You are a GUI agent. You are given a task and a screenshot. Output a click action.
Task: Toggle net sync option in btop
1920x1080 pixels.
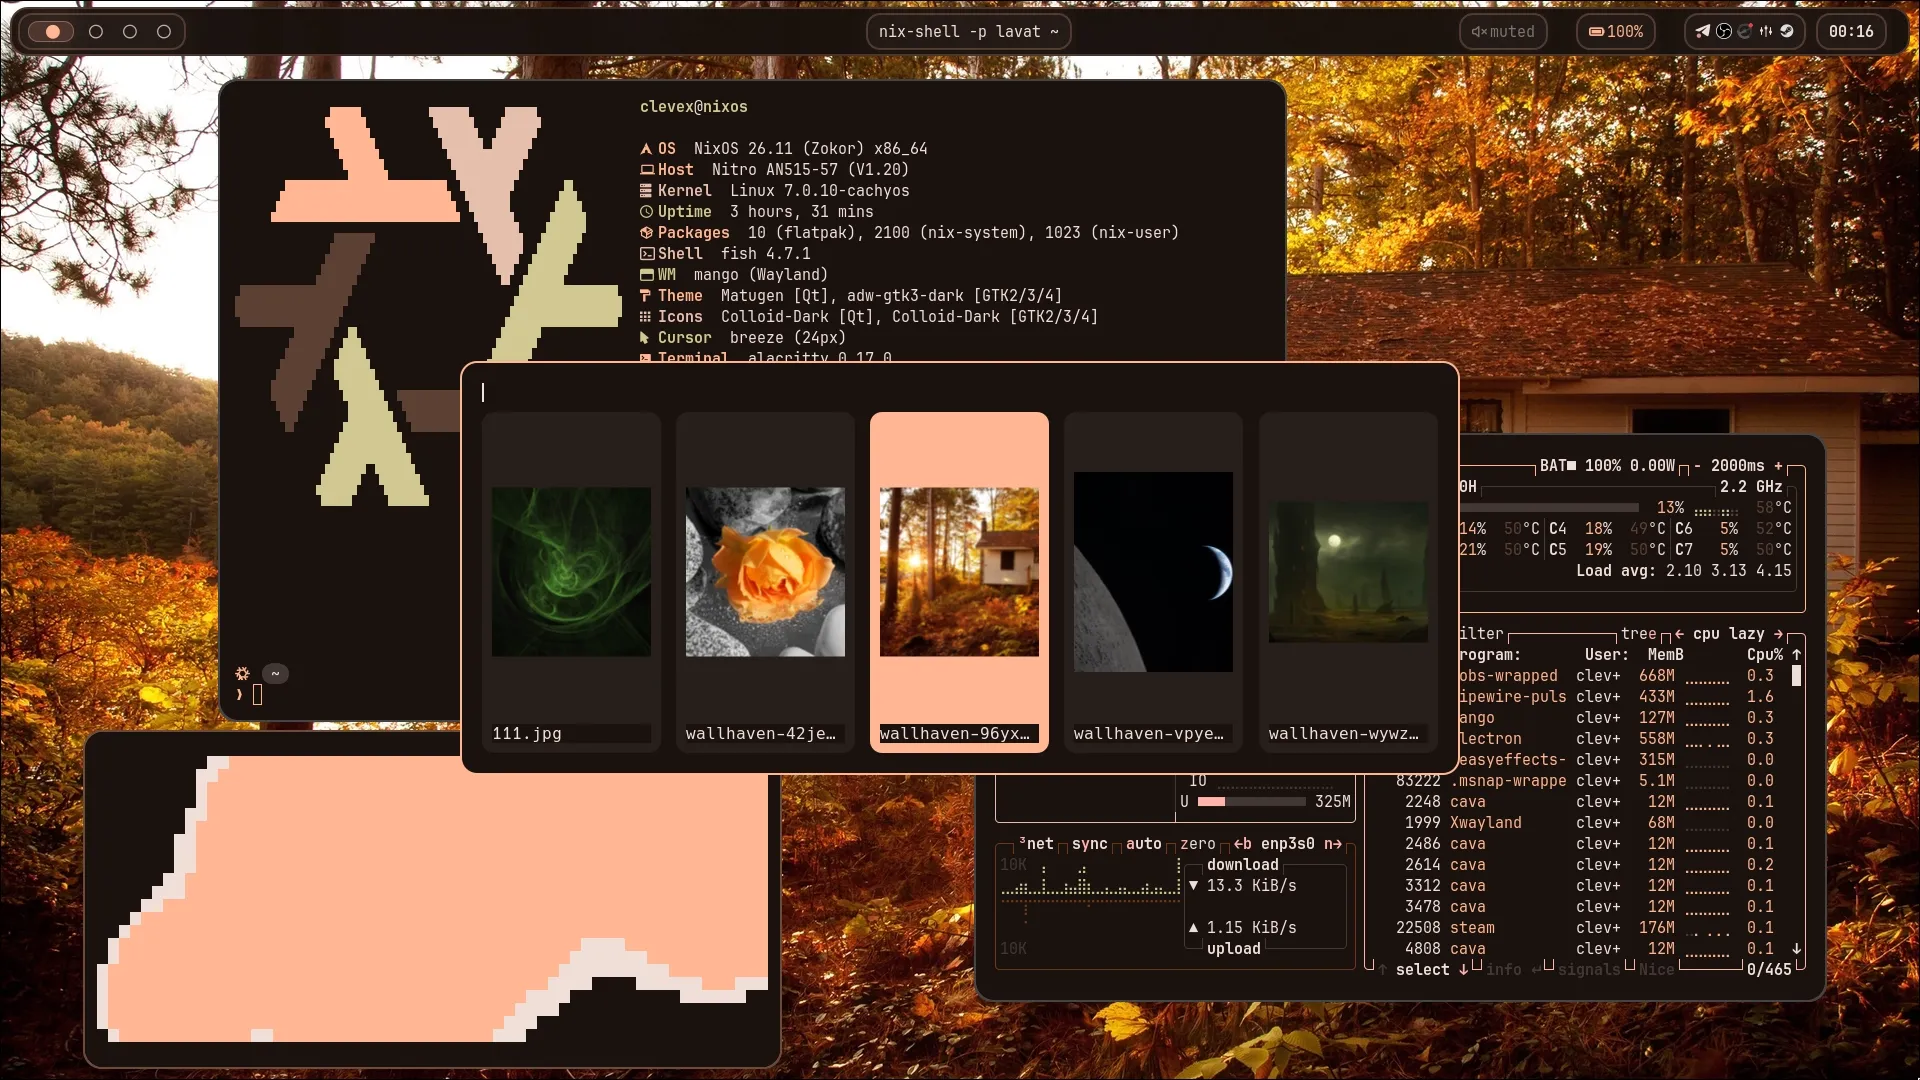click(1090, 844)
